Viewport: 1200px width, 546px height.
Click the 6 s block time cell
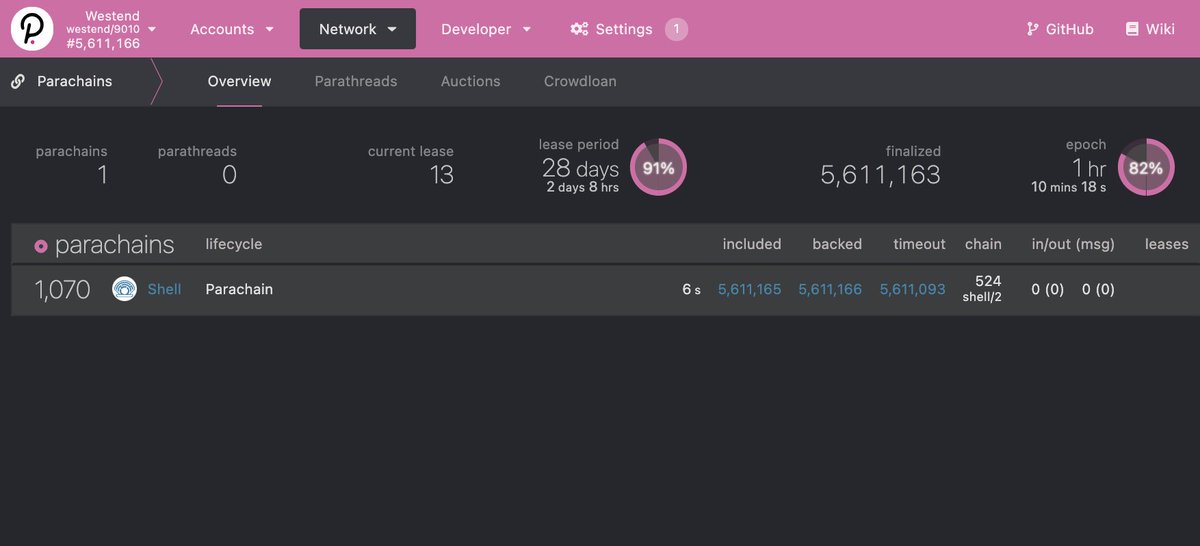coord(691,289)
